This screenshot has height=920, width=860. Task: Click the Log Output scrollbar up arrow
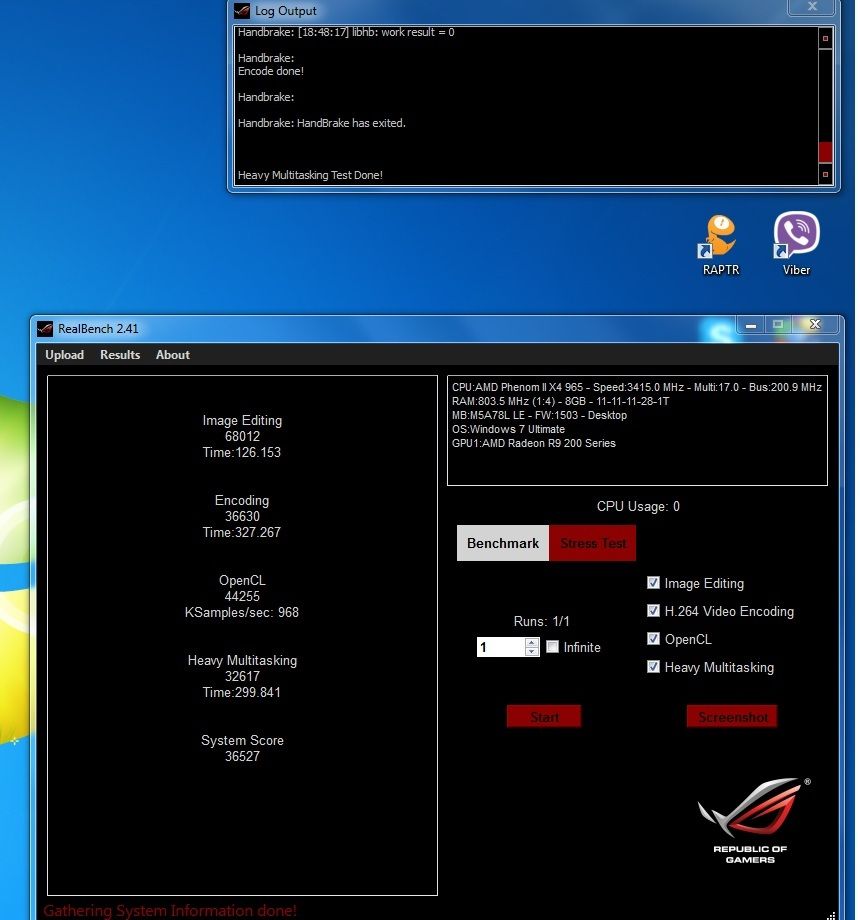[825, 38]
